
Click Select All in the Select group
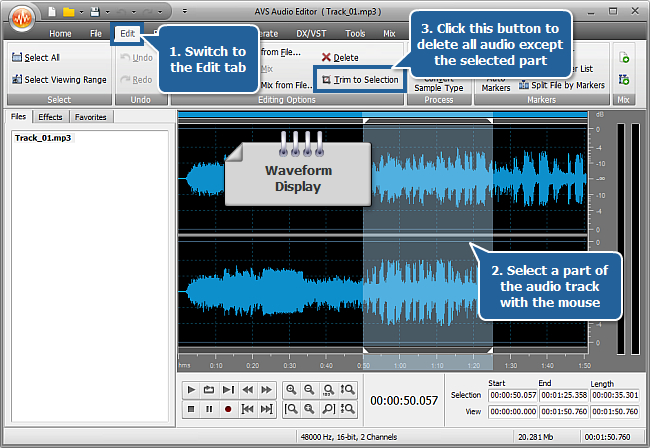(x=36, y=58)
